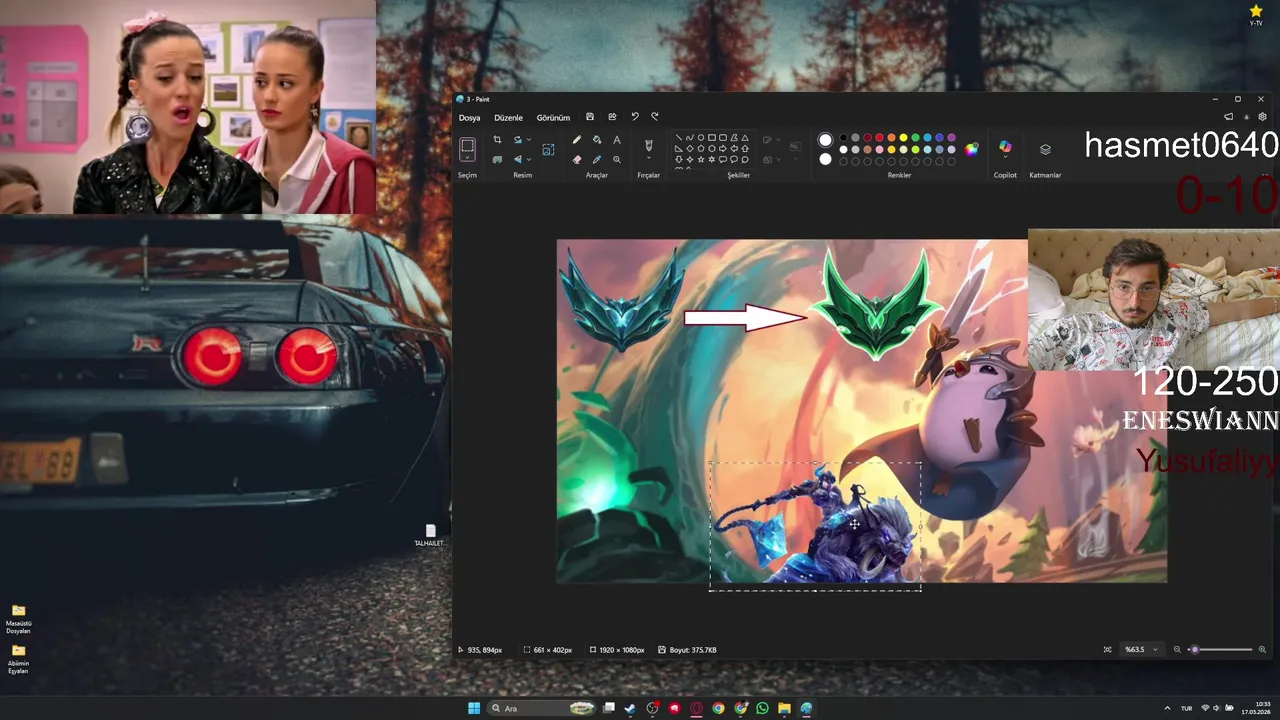Viewport: 1280px width, 720px height.
Task: Zoom out with the minus magnifier icon
Action: [1177, 649]
